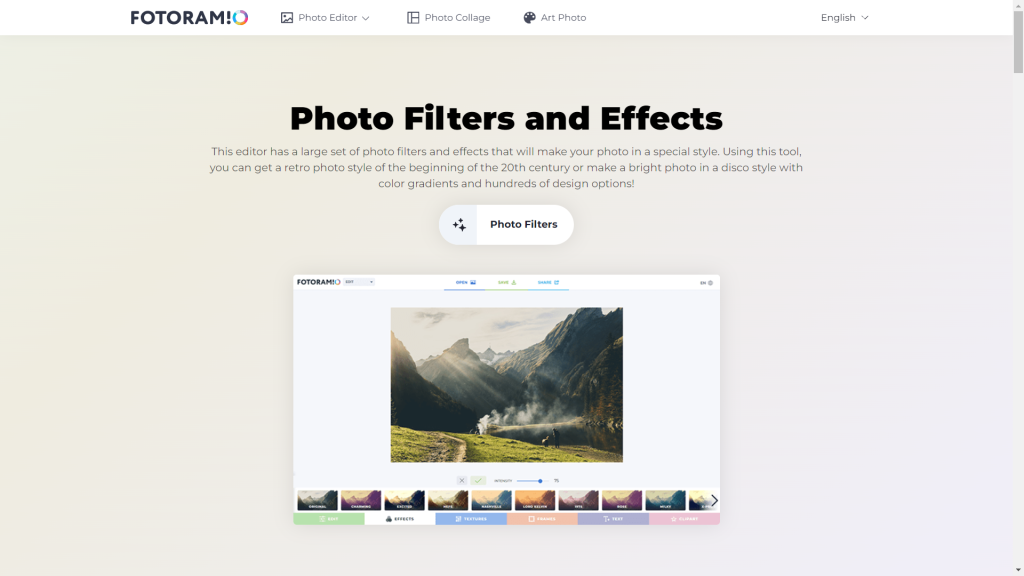1024x576 pixels.
Task: Open the Edit mode dropdown in preview
Action: coord(359,282)
